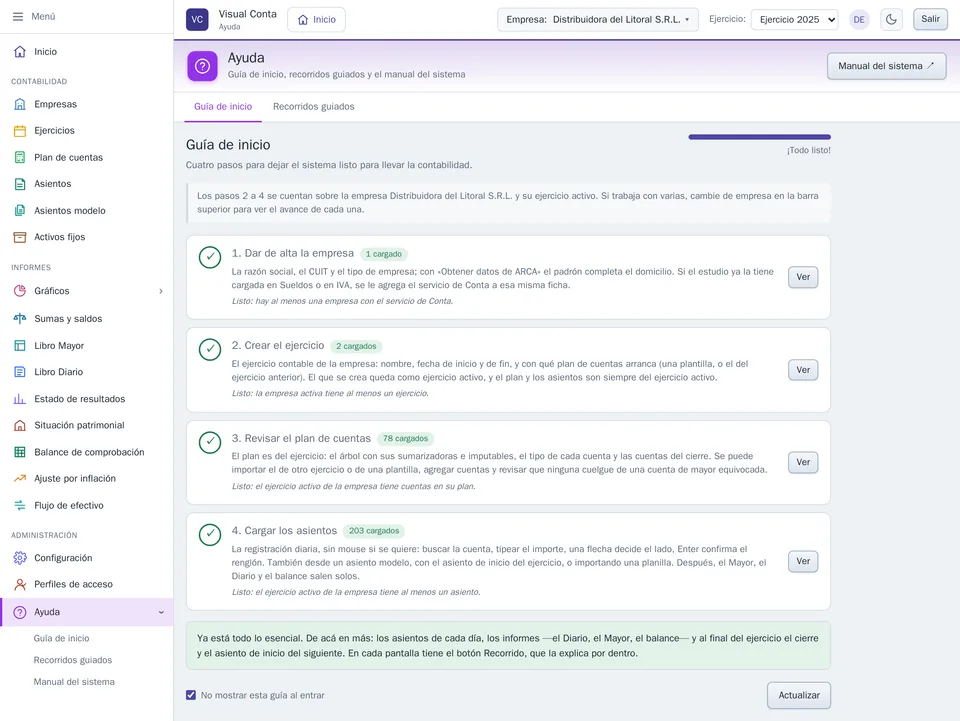Open the Ejercicio 2025 dropdown

pyautogui.click(x=795, y=20)
